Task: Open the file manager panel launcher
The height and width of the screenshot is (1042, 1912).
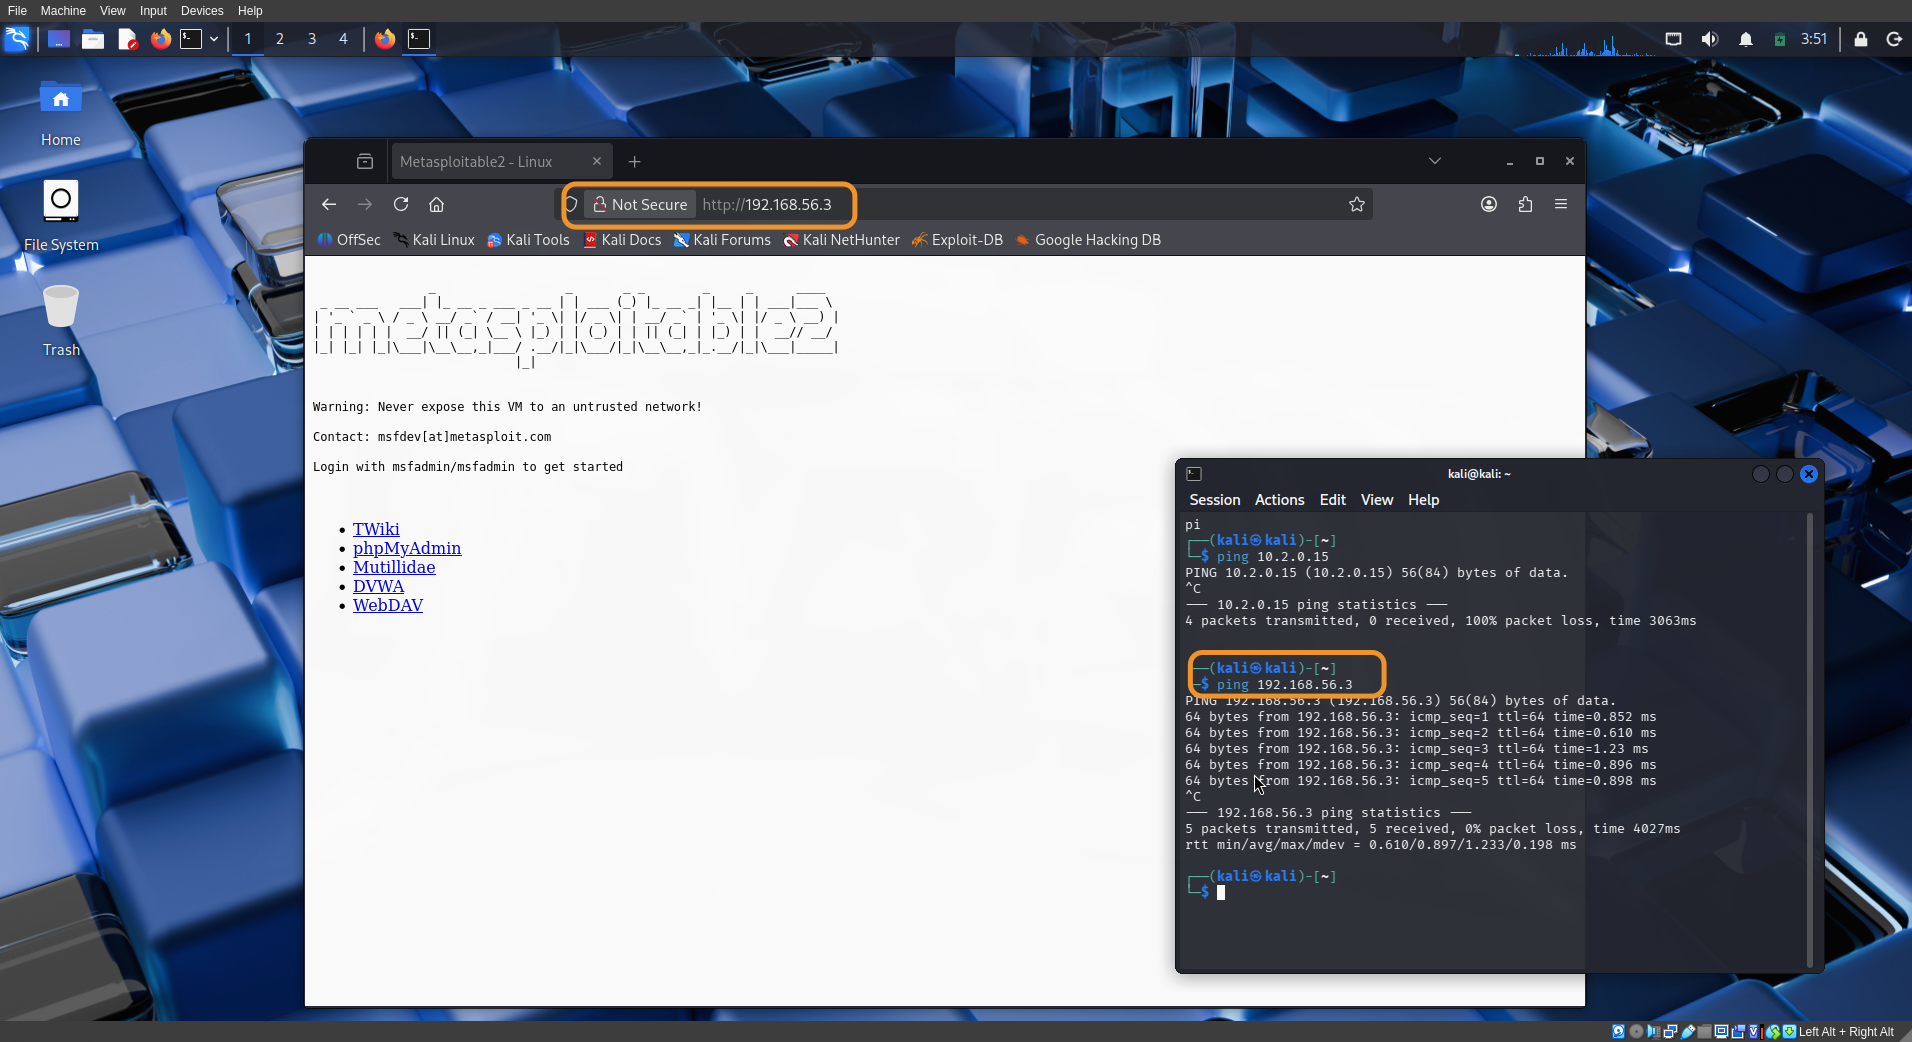Action: coord(93,39)
